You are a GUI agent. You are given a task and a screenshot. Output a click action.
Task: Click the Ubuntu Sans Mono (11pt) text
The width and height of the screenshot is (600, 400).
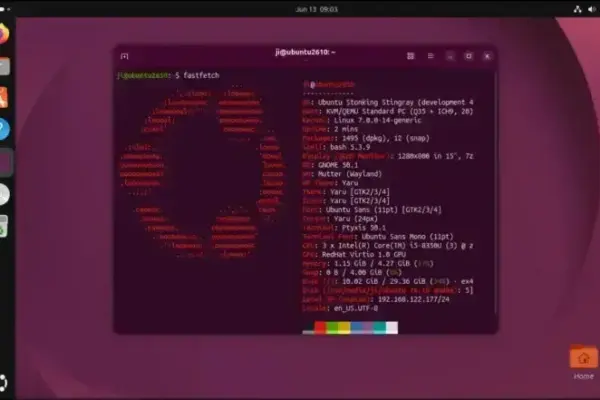[x=407, y=237]
